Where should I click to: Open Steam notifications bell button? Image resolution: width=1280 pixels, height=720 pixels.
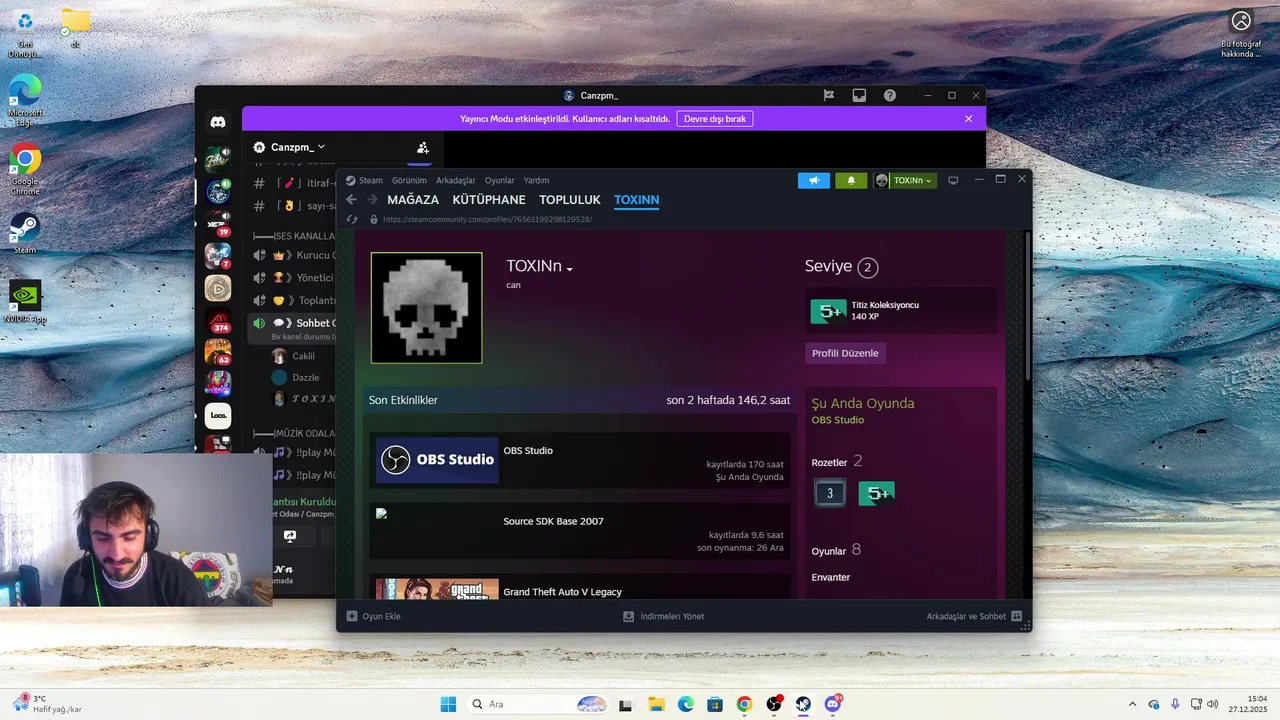(851, 180)
